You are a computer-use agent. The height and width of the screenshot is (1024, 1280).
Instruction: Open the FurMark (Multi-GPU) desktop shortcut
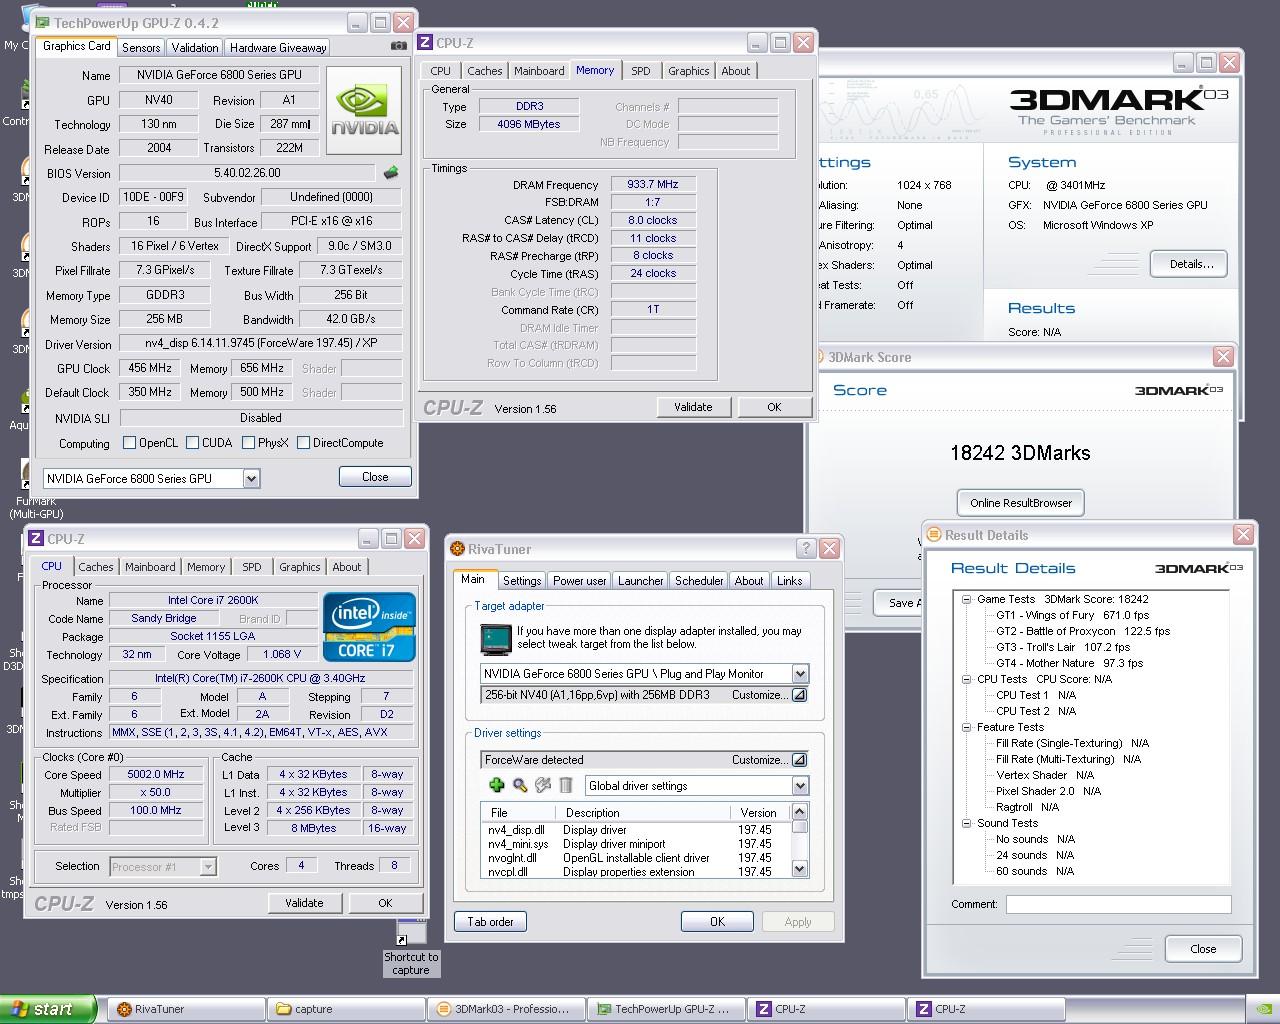(x=33, y=490)
